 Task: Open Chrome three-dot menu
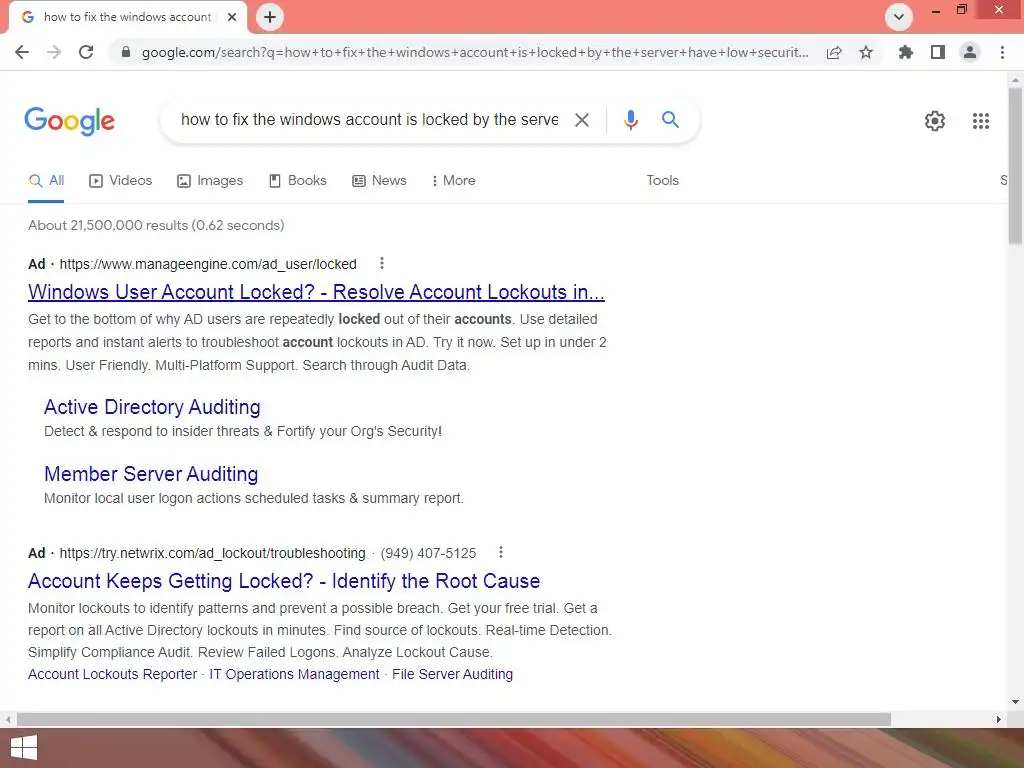click(1002, 52)
